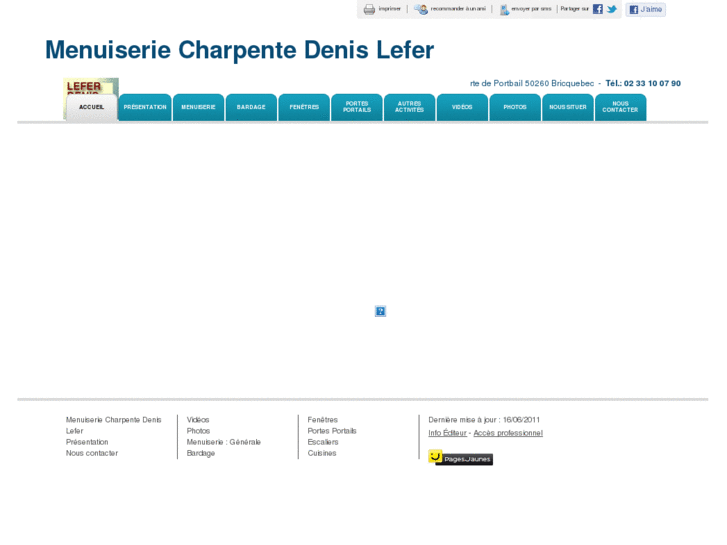Open the Menuiserie tab

click(198, 108)
